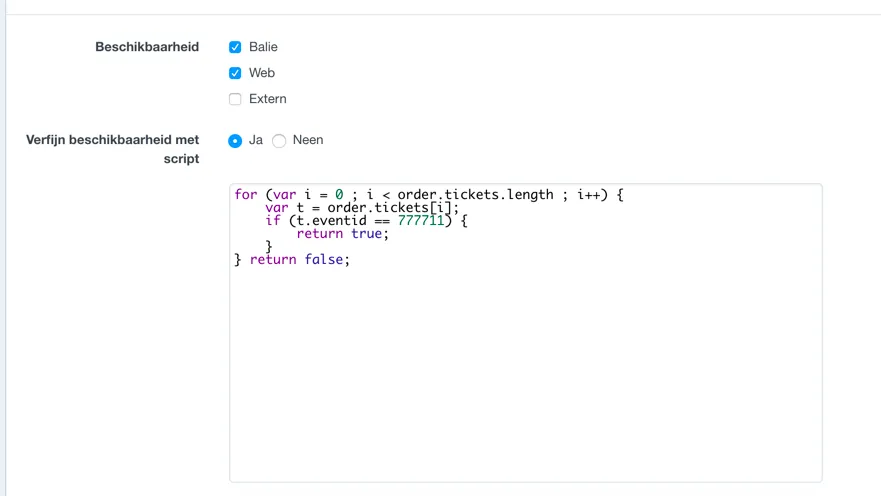Click the 'Web' label text
Screen dimensions: 881x496
pyautogui.click(x=262, y=73)
